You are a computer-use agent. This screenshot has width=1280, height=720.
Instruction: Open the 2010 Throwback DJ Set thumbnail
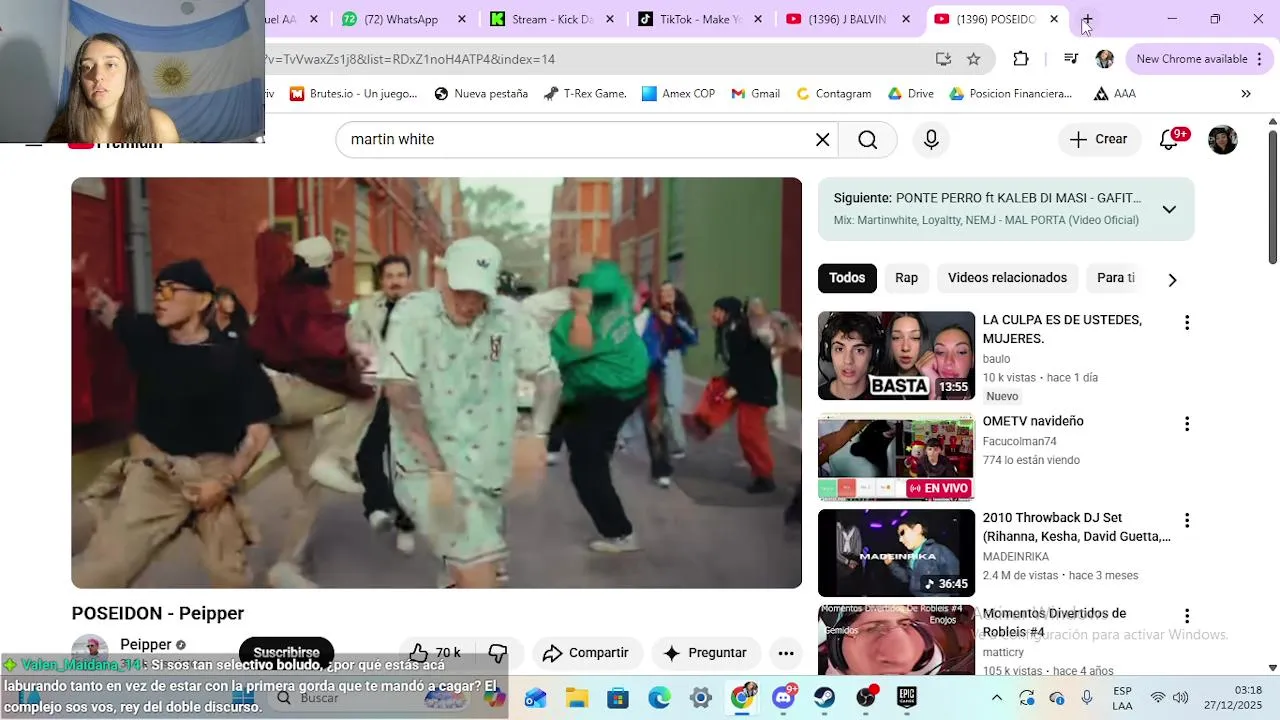896,553
